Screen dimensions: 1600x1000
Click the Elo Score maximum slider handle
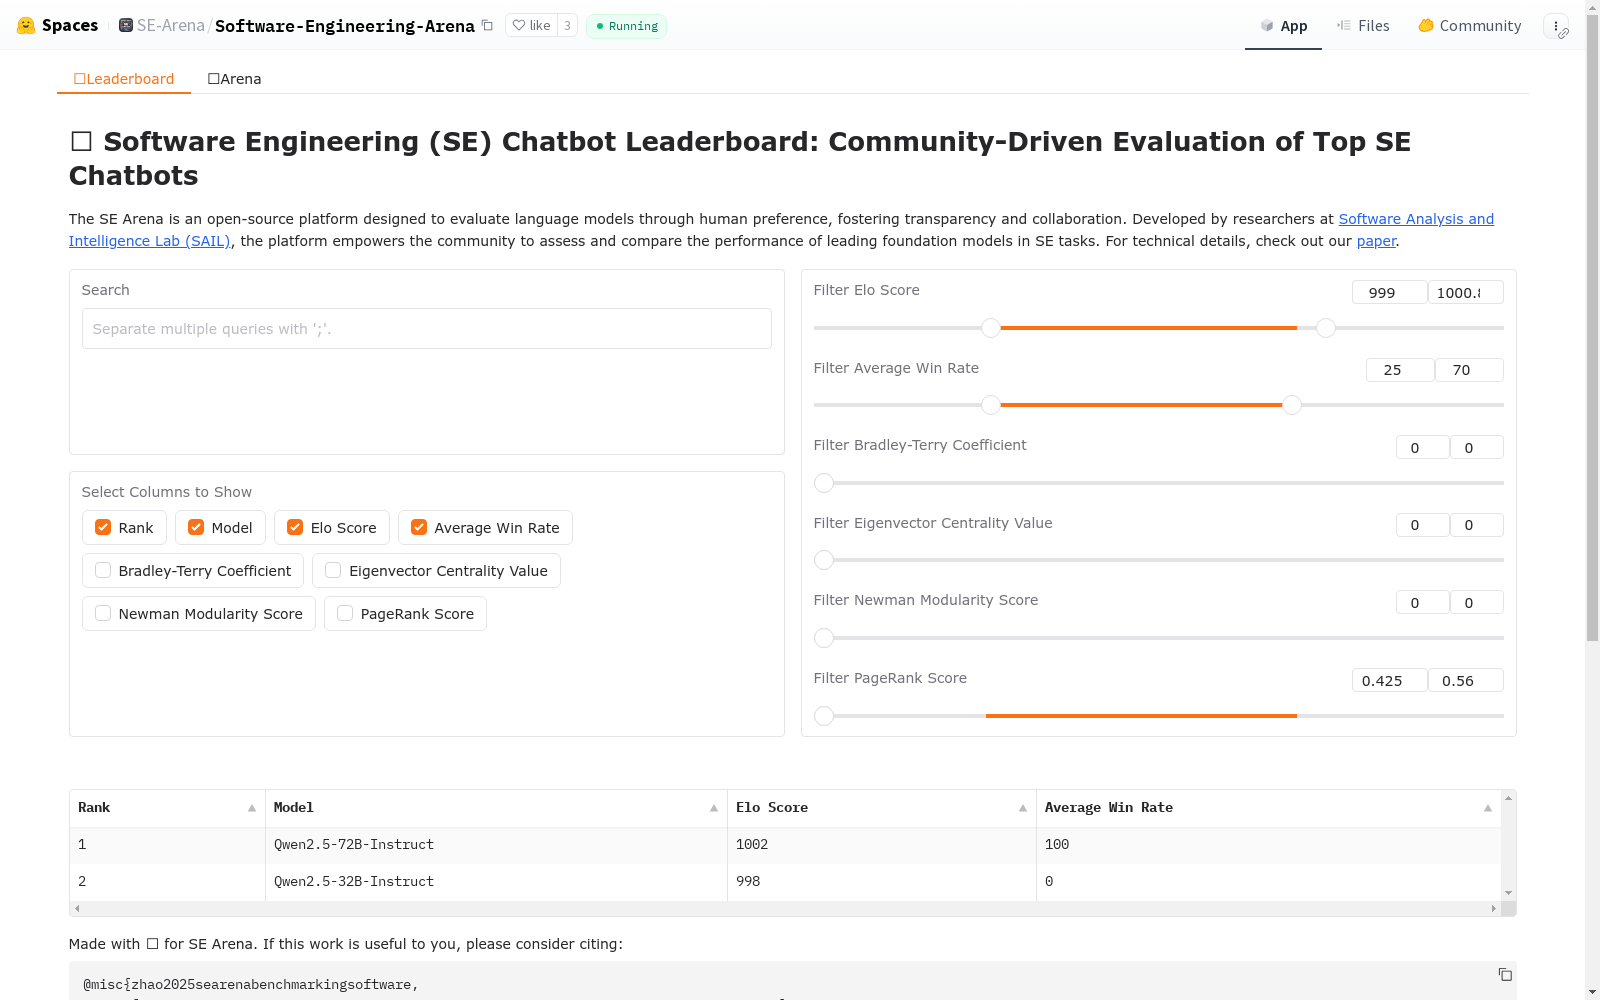[x=1326, y=328]
